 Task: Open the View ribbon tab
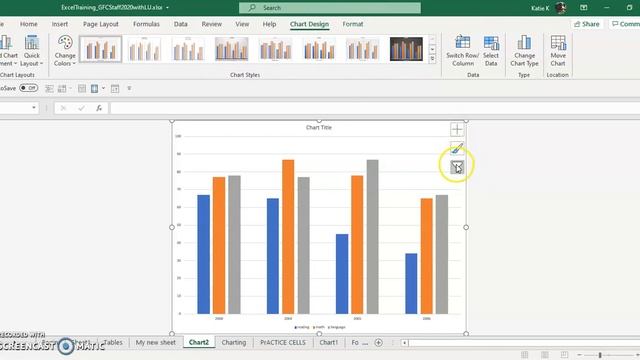click(242, 24)
